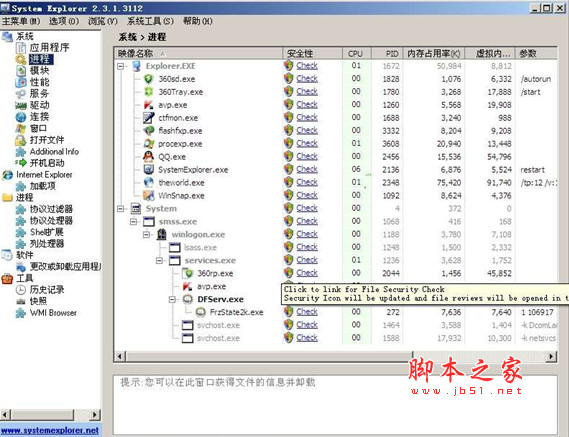Open the 帮助 menu
This screenshot has height=437, width=569.
[x=198, y=21]
